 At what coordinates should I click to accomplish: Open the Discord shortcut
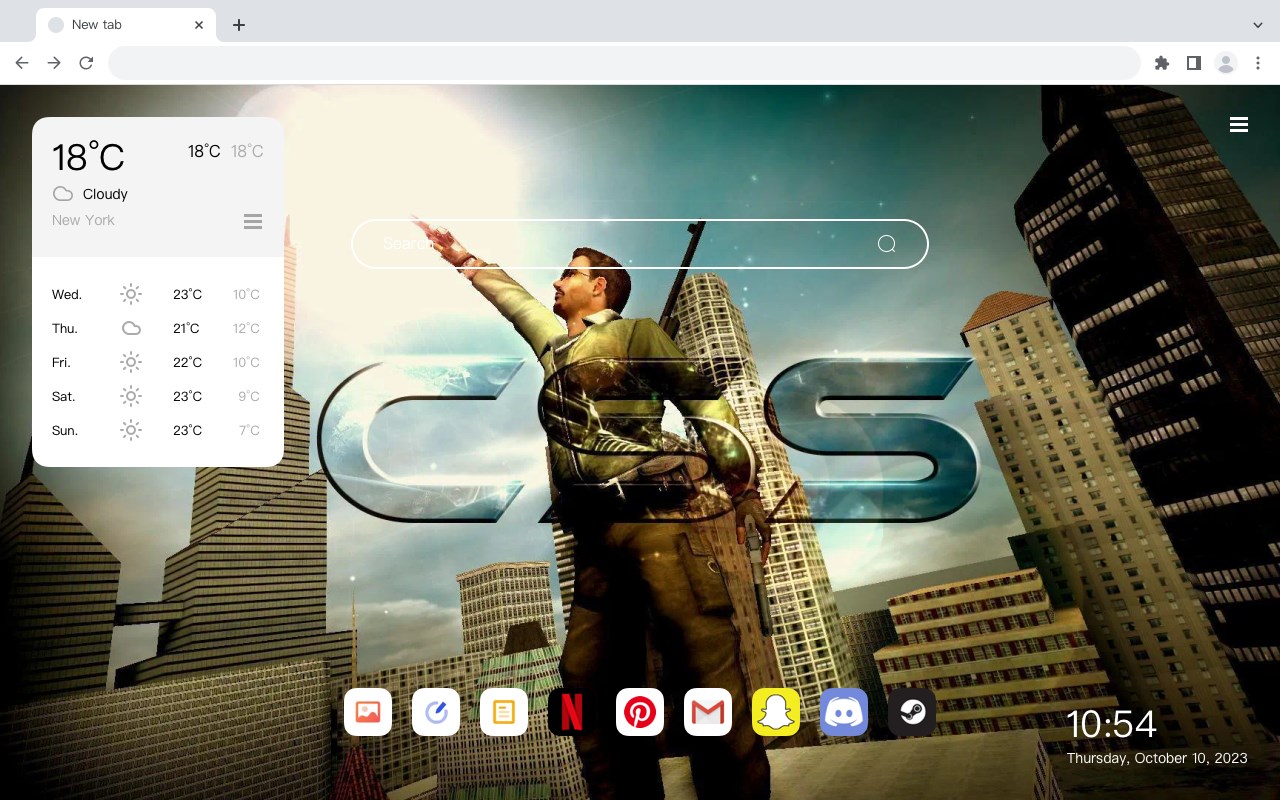[x=844, y=712]
